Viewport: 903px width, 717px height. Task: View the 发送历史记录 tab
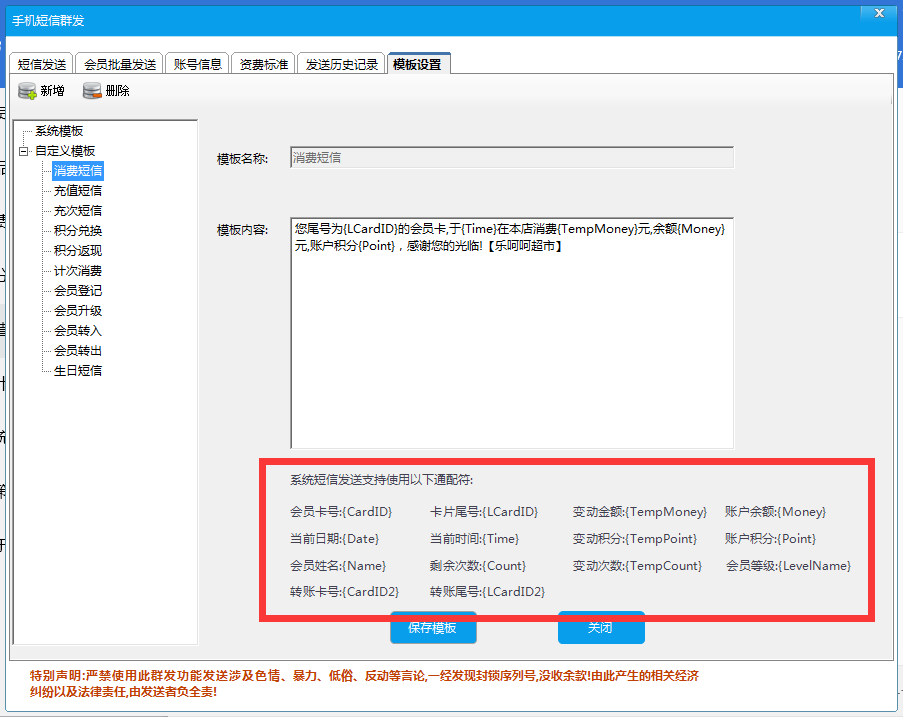(x=342, y=64)
